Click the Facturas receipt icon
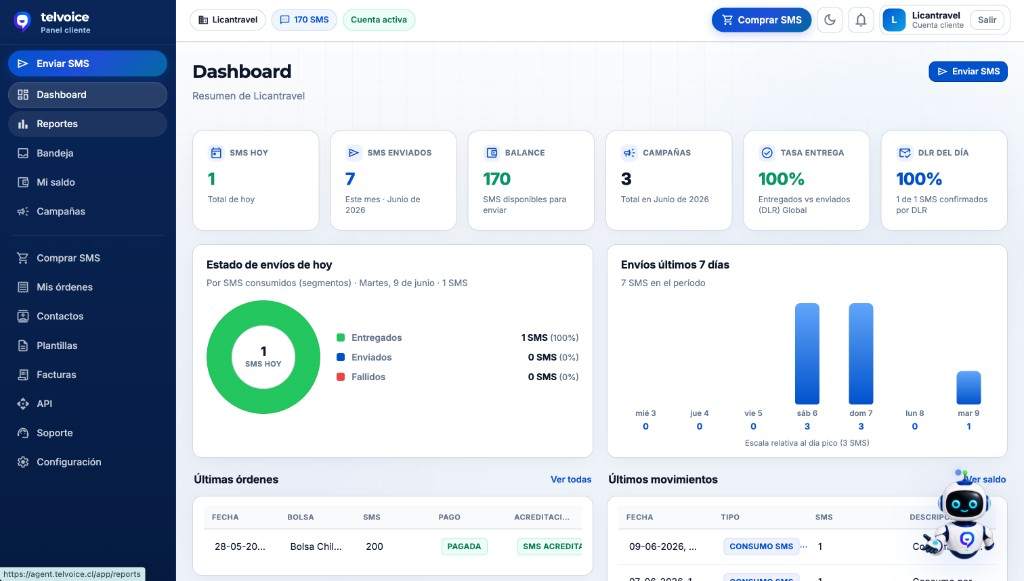Image resolution: width=1024 pixels, height=581 pixels. pos(23,375)
